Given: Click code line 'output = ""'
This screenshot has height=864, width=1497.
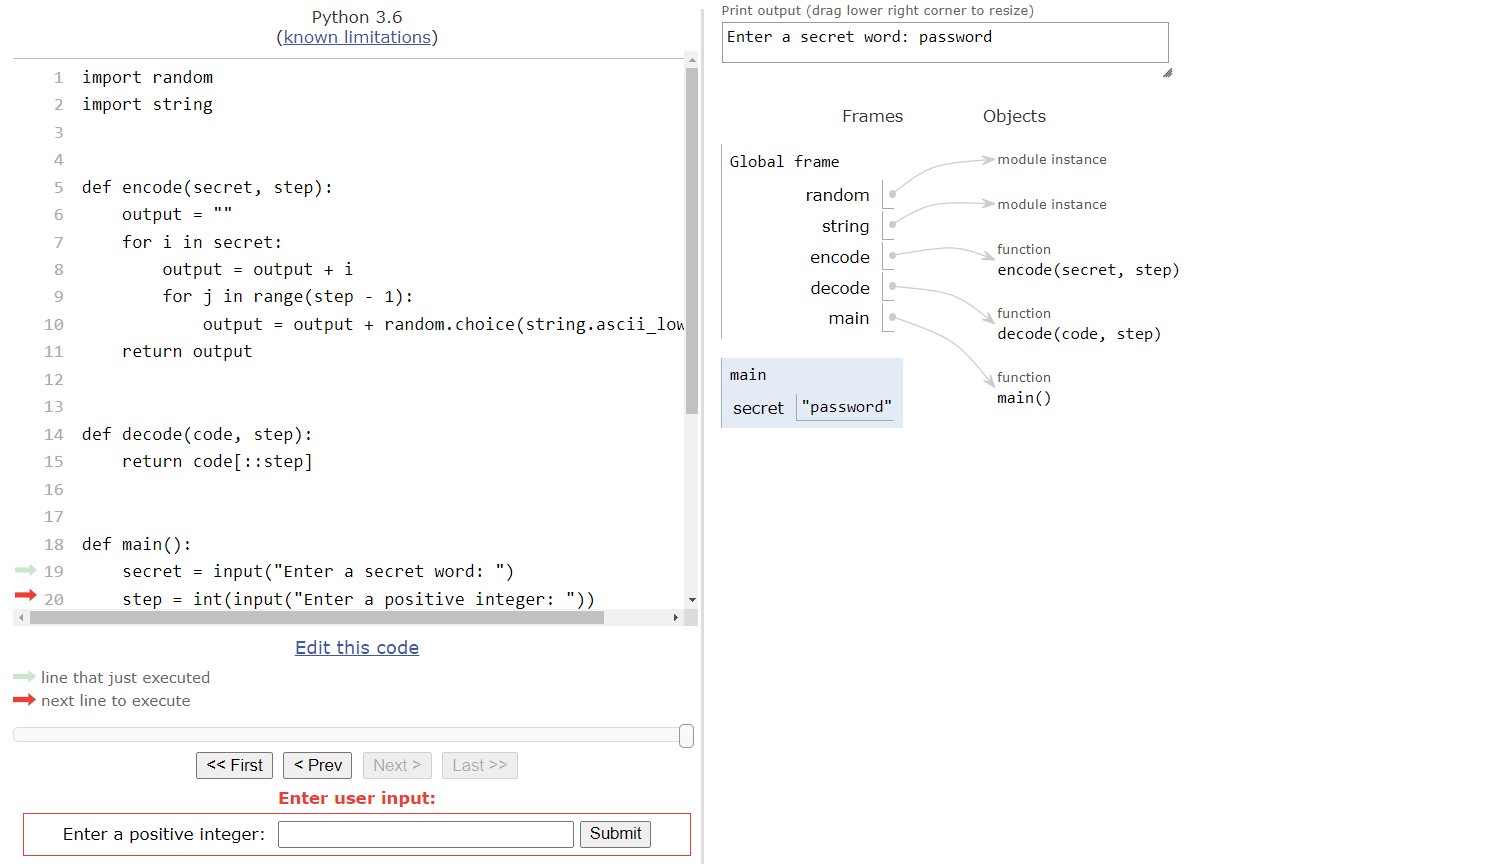Looking at the screenshot, I should point(177,214).
